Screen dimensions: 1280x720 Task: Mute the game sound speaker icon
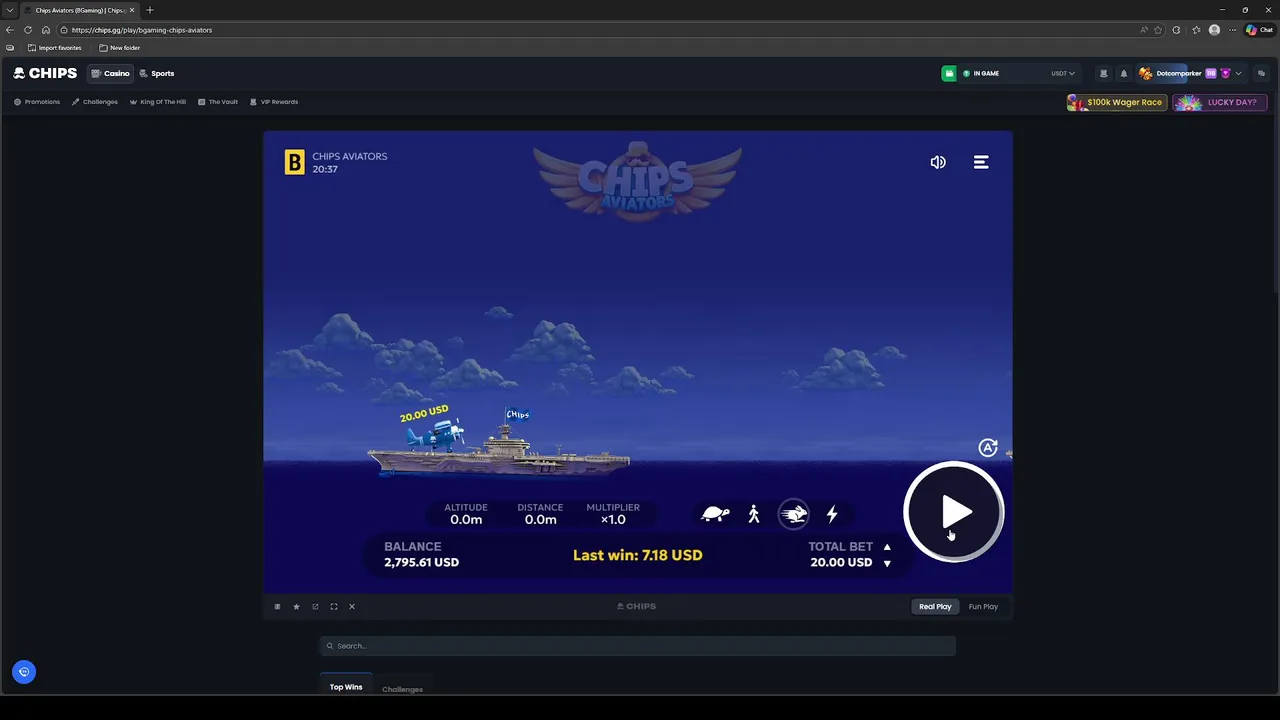click(938, 162)
